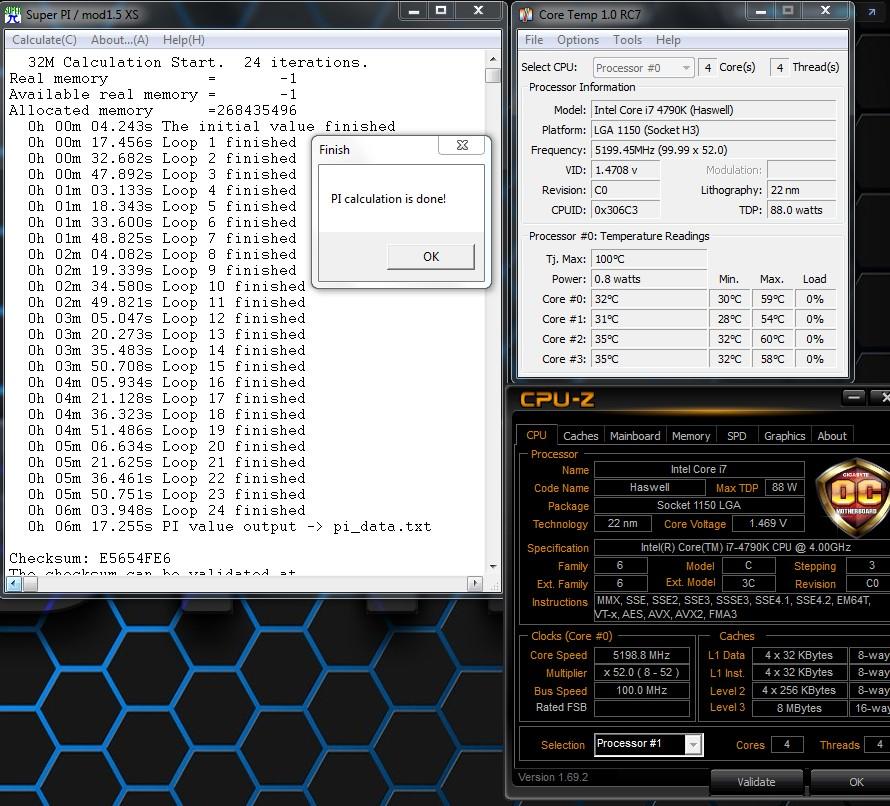This screenshot has height=806, width=890.
Task: Click the Version 1.69.2 label in CPU-Z
Action: [x=553, y=777]
